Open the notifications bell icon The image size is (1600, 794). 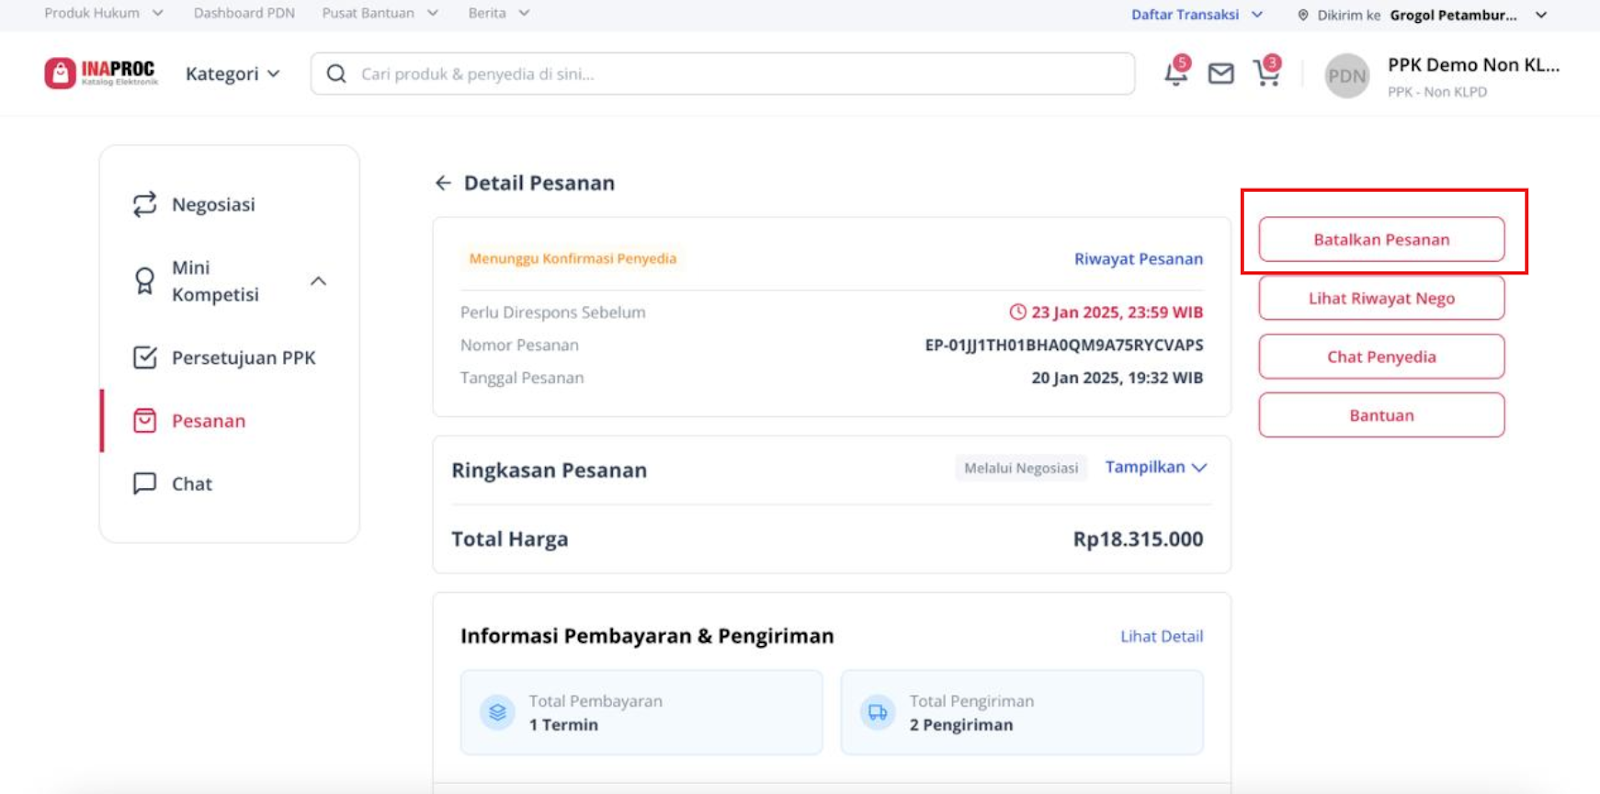1176,73
